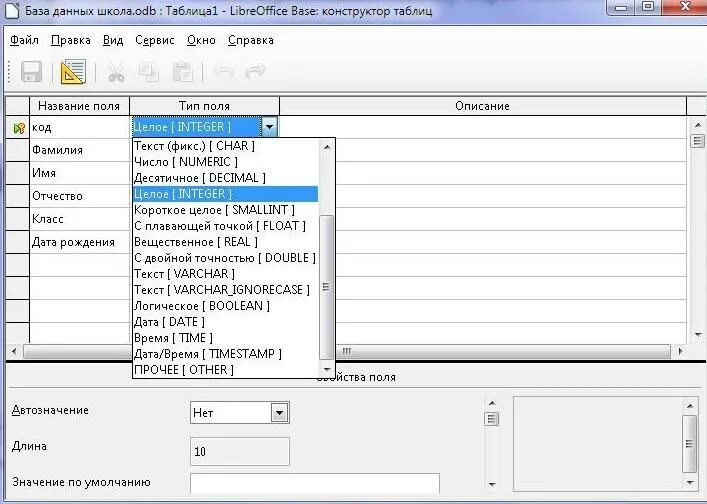Click the Описание column header
The image size is (707, 504).
tap(482, 106)
